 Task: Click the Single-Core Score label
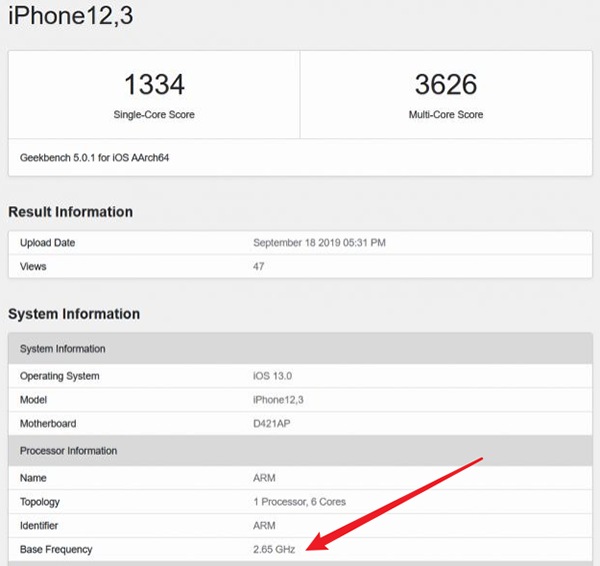pos(154,115)
